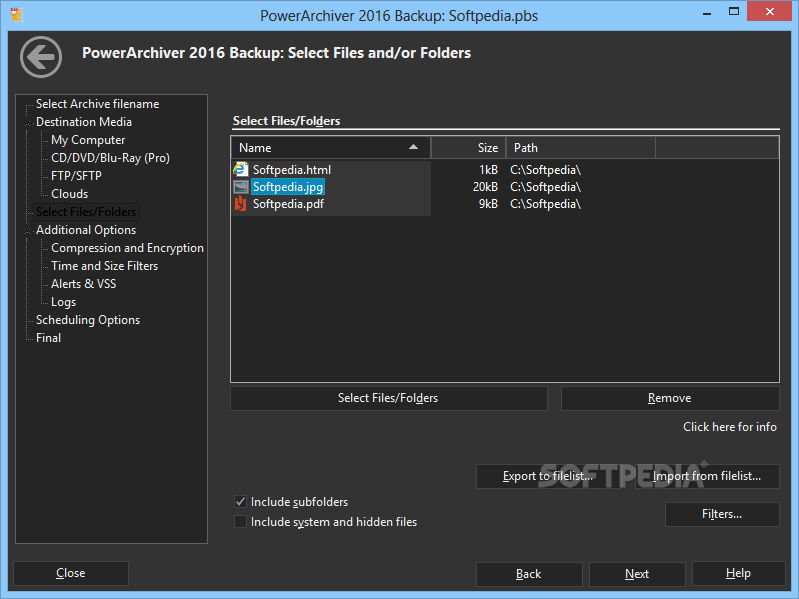Click the PowerArchiver app icon in title bar

[17, 14]
